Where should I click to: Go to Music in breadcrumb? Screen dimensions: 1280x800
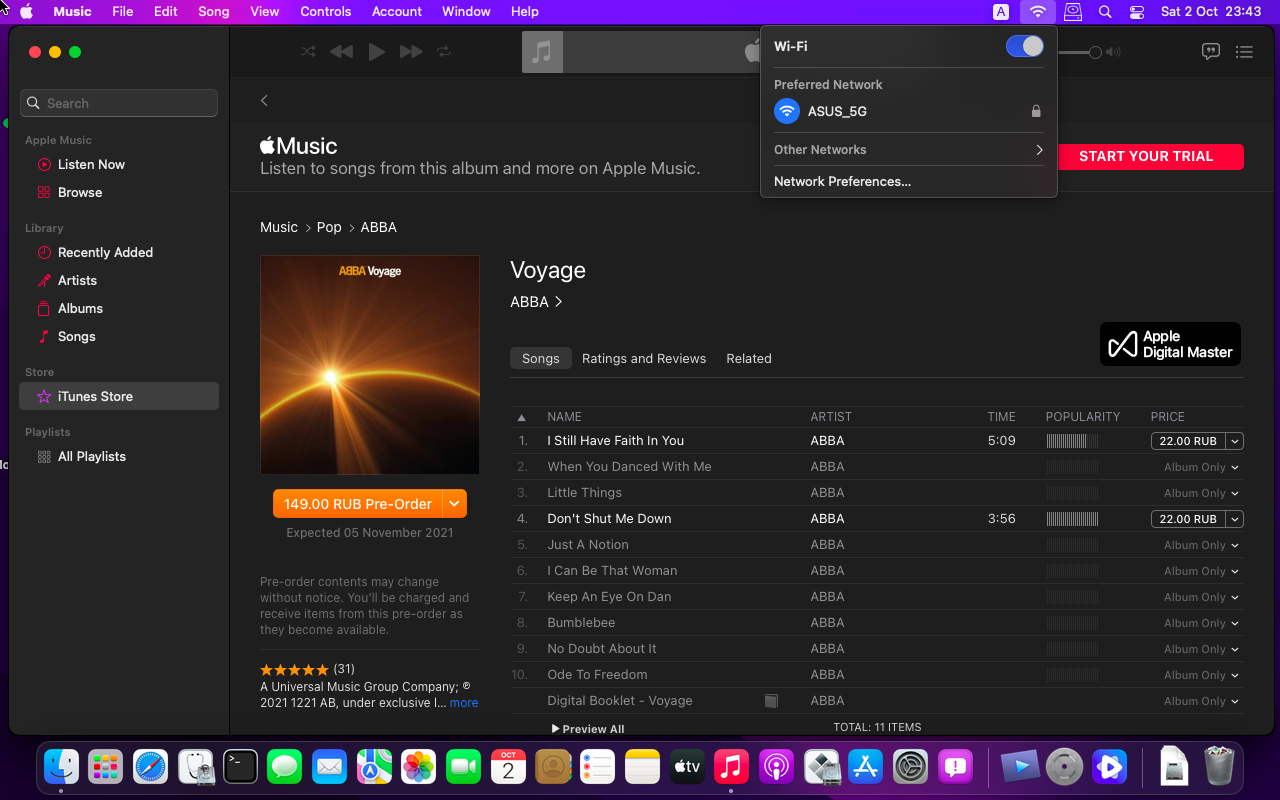279,227
